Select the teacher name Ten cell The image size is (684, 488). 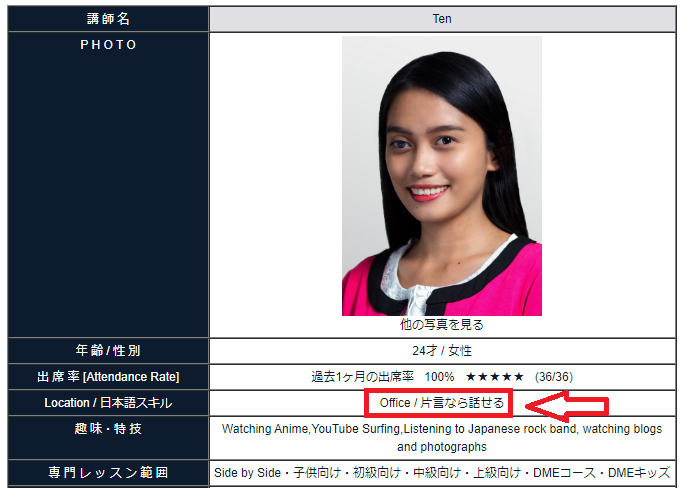(x=442, y=19)
